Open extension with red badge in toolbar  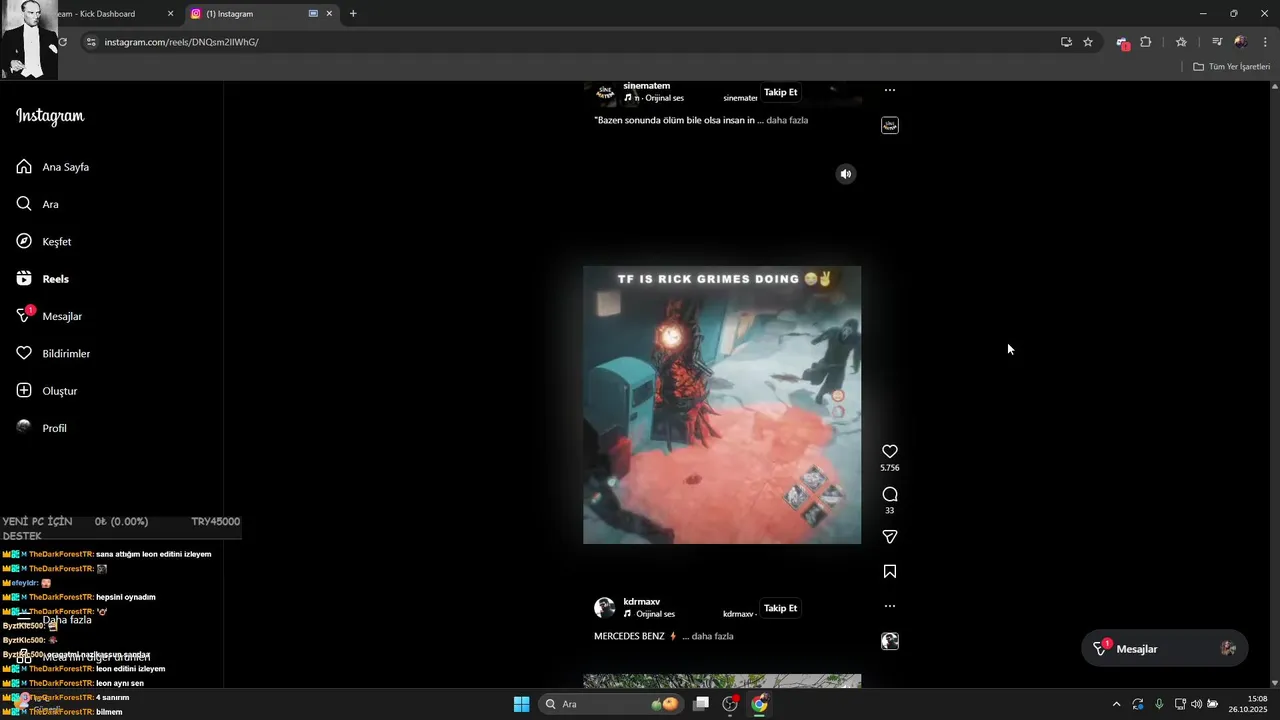tap(1123, 43)
